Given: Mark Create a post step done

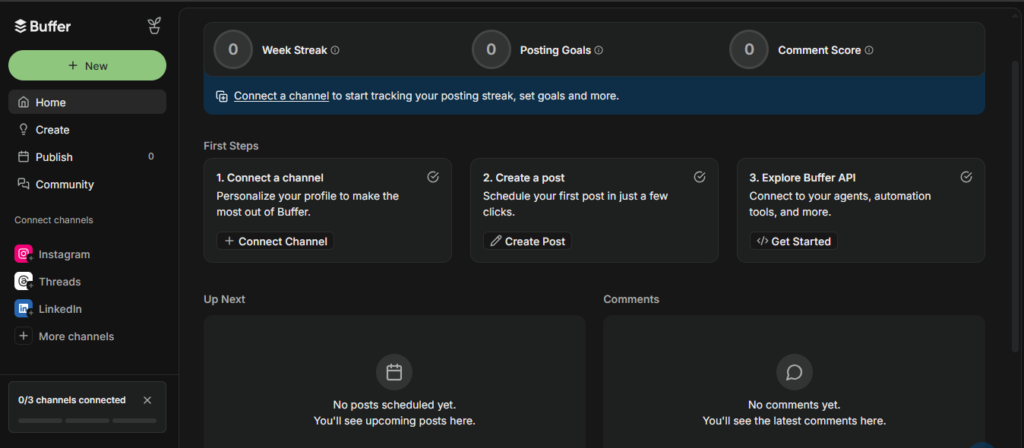Looking at the screenshot, I should [699, 177].
